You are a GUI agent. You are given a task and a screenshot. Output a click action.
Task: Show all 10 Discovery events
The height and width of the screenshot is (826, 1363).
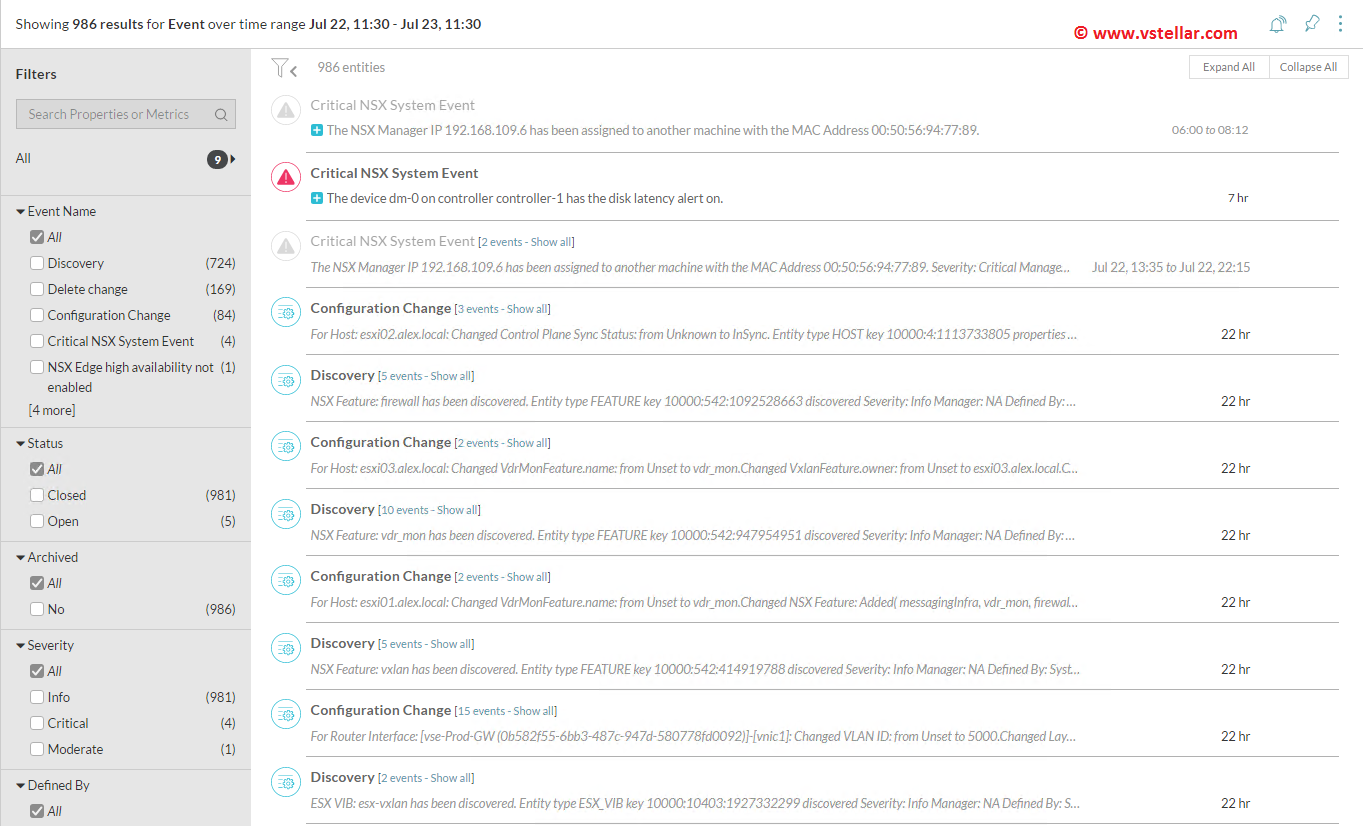click(457, 510)
